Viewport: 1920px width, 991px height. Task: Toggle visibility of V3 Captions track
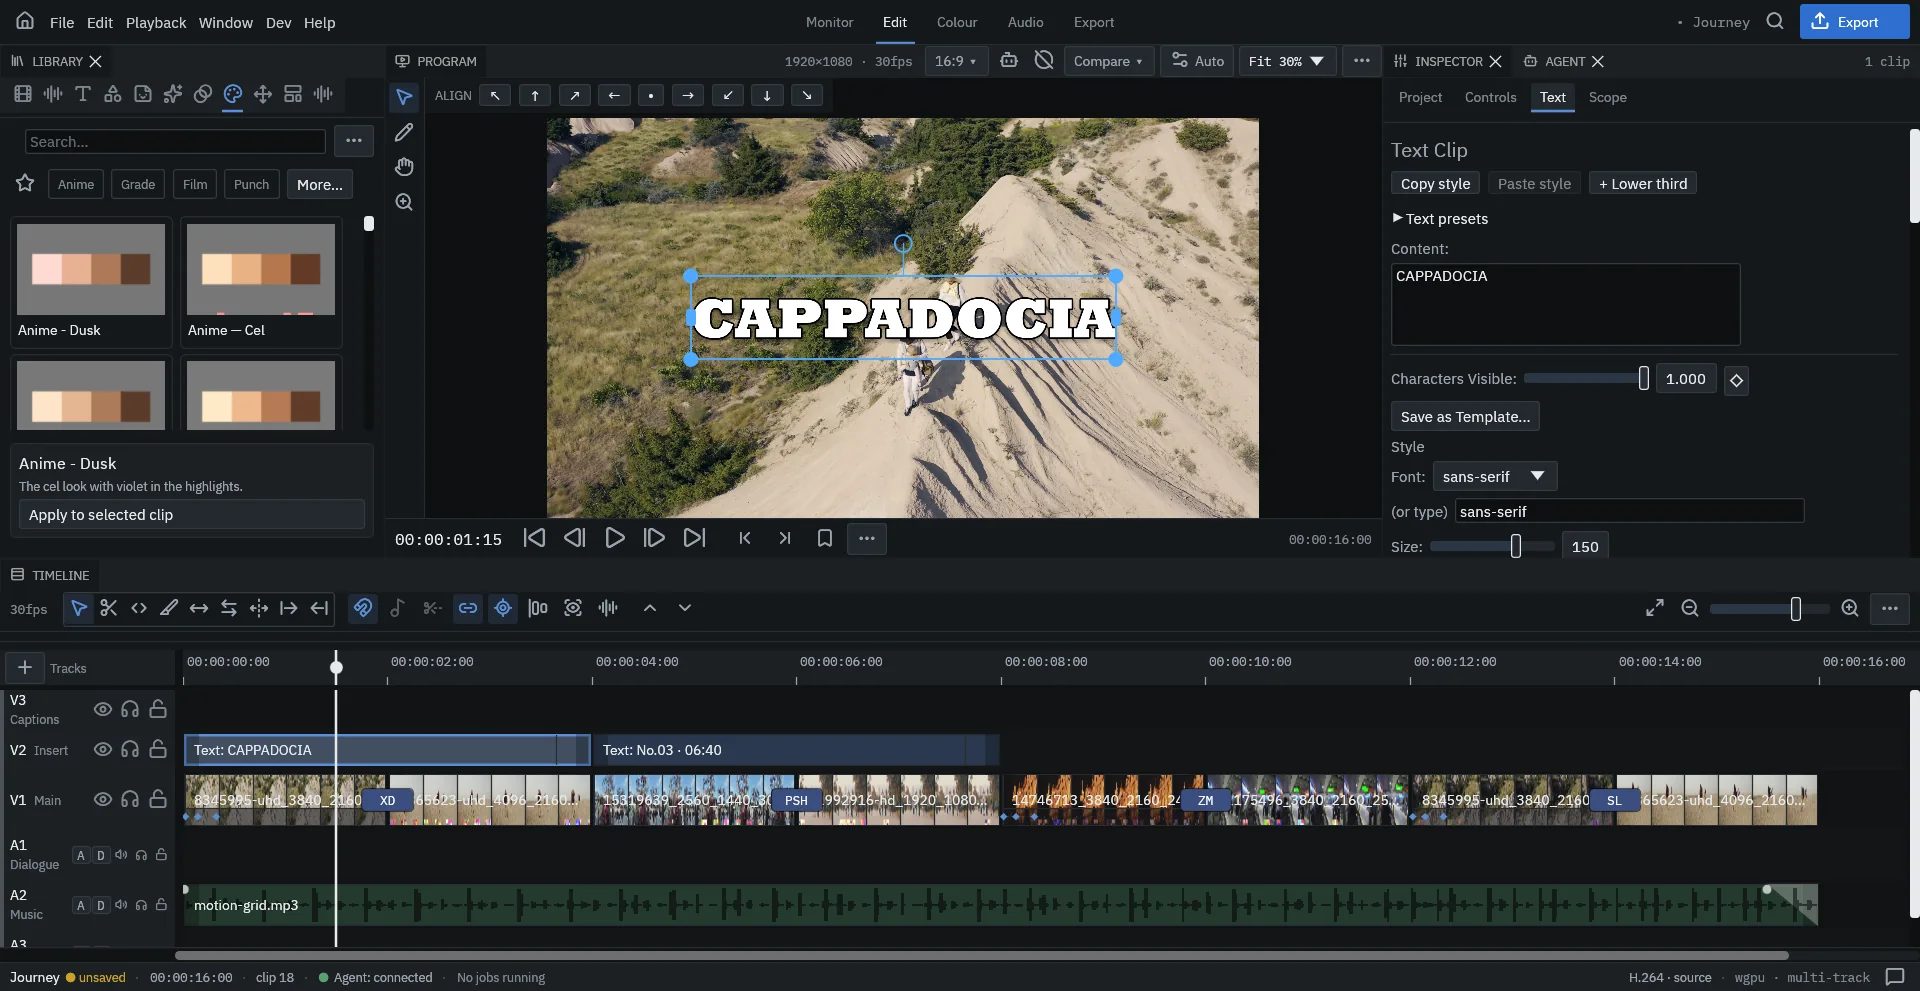pyautogui.click(x=102, y=709)
